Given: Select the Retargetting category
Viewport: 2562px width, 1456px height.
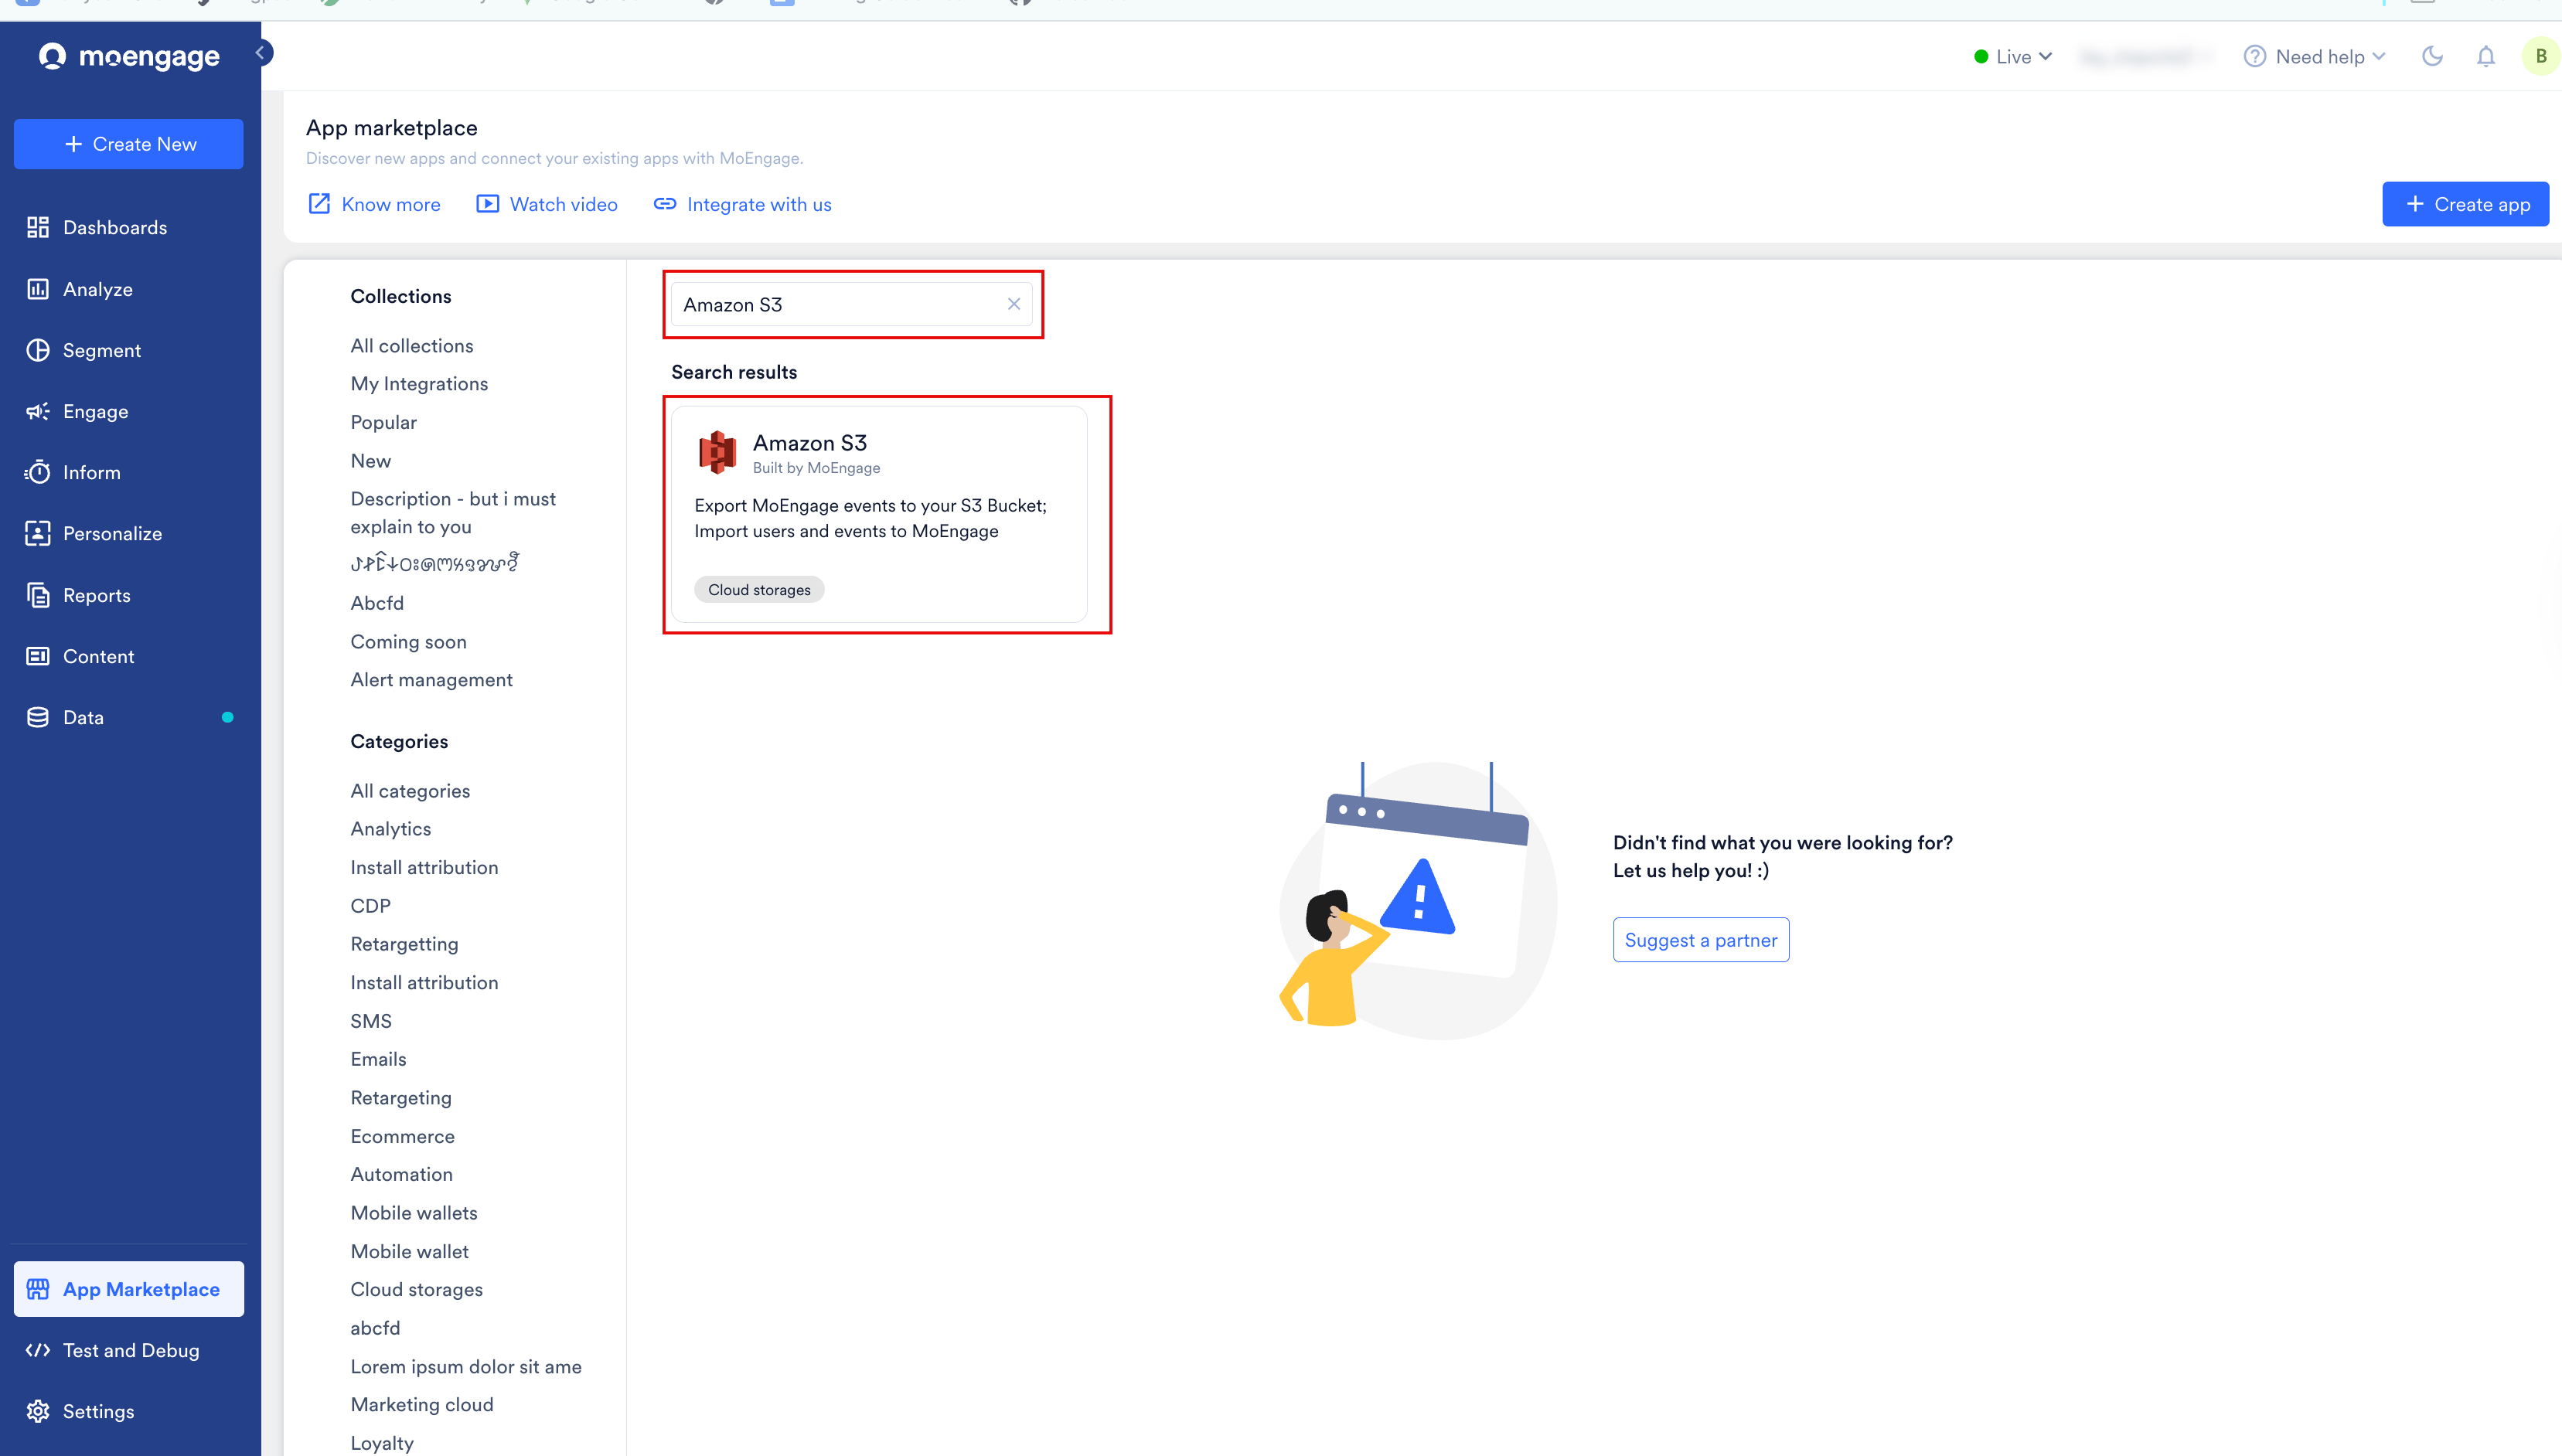Looking at the screenshot, I should pos(404,944).
